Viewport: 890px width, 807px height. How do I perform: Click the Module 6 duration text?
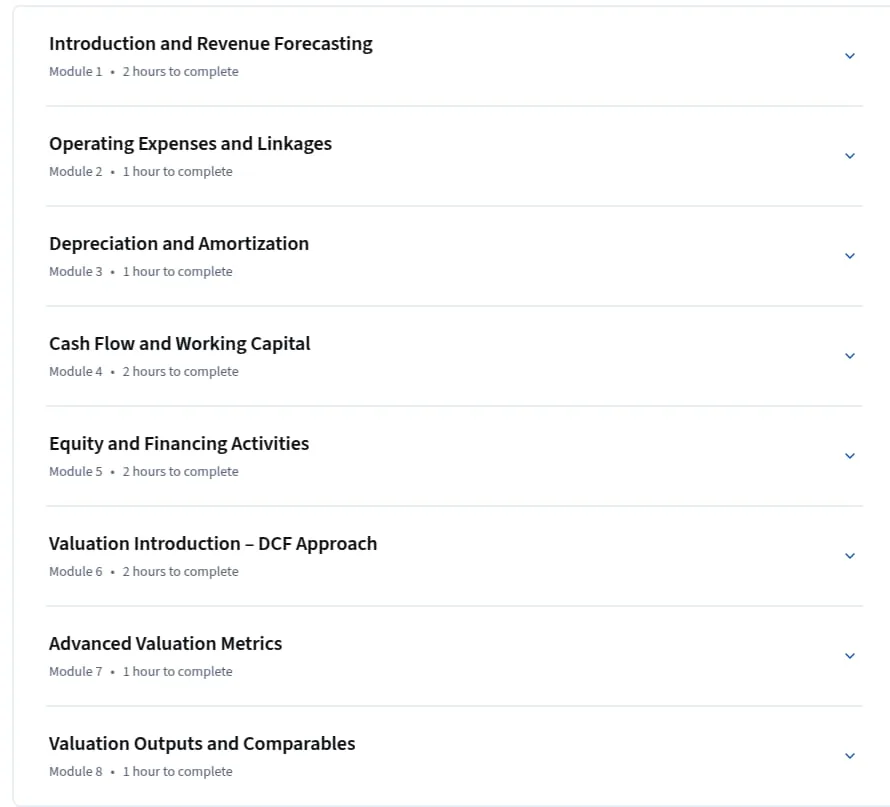click(x=180, y=571)
